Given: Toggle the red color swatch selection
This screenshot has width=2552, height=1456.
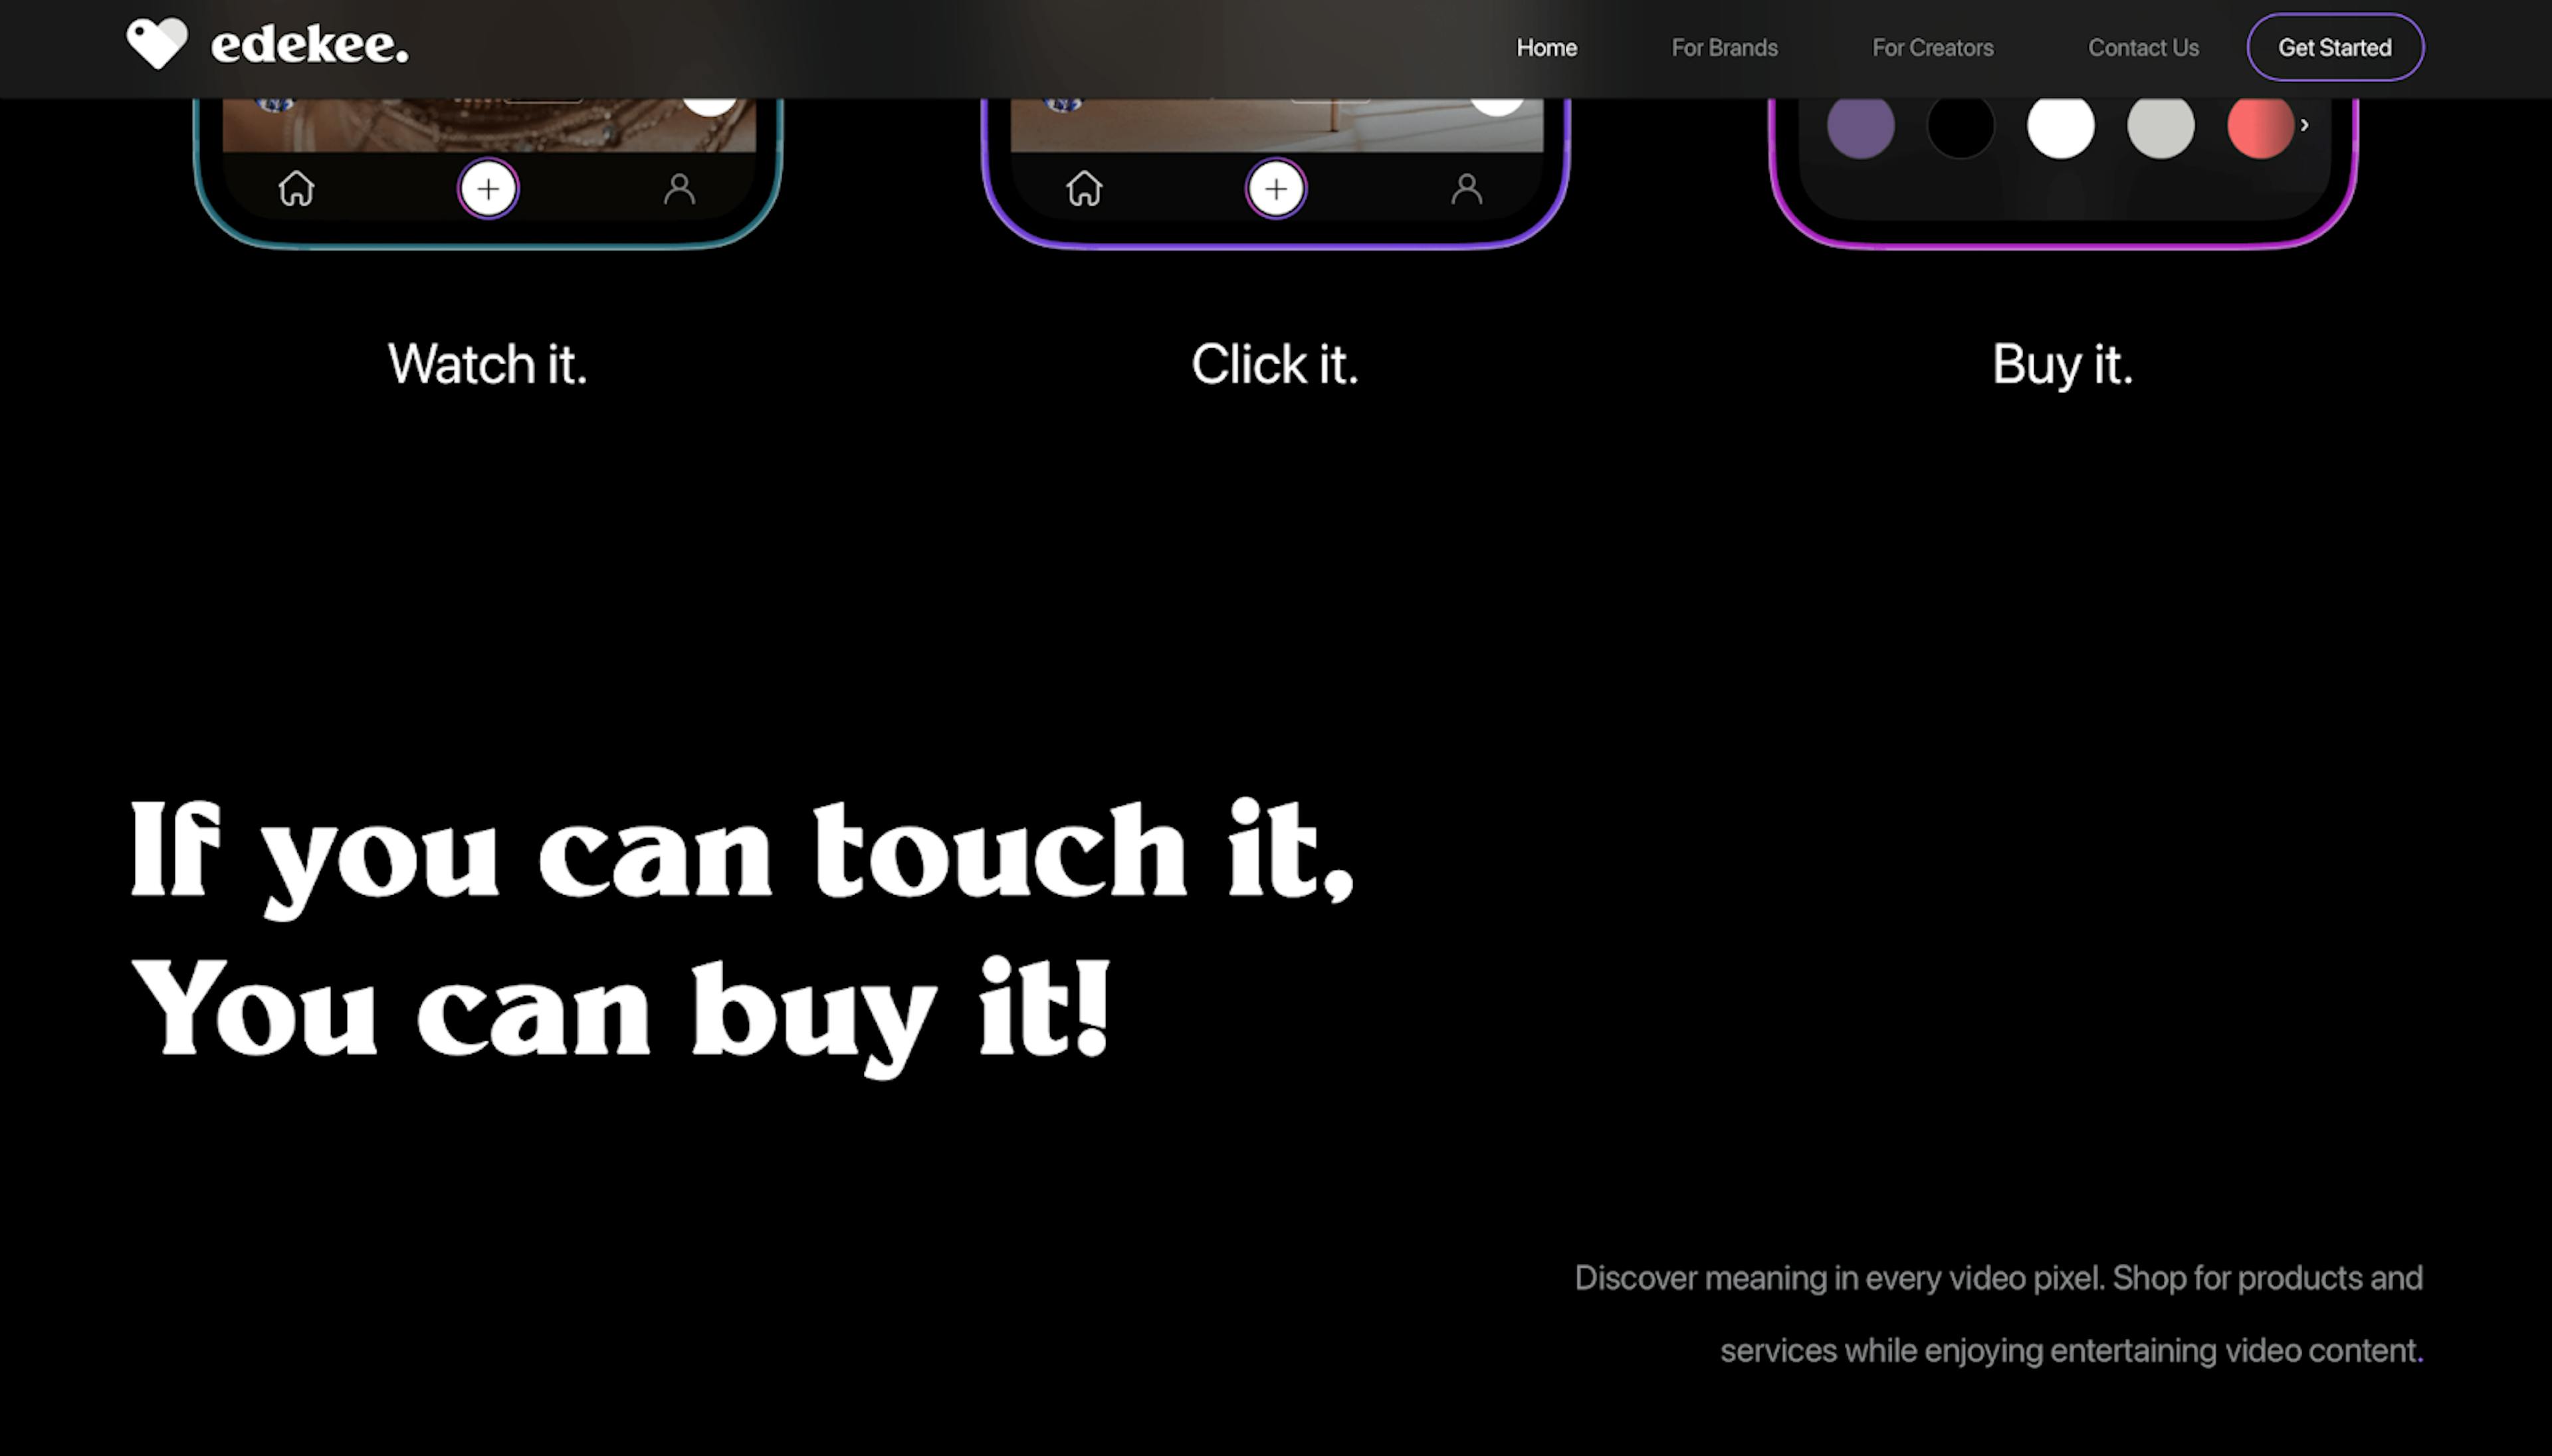Looking at the screenshot, I should tap(2260, 123).
